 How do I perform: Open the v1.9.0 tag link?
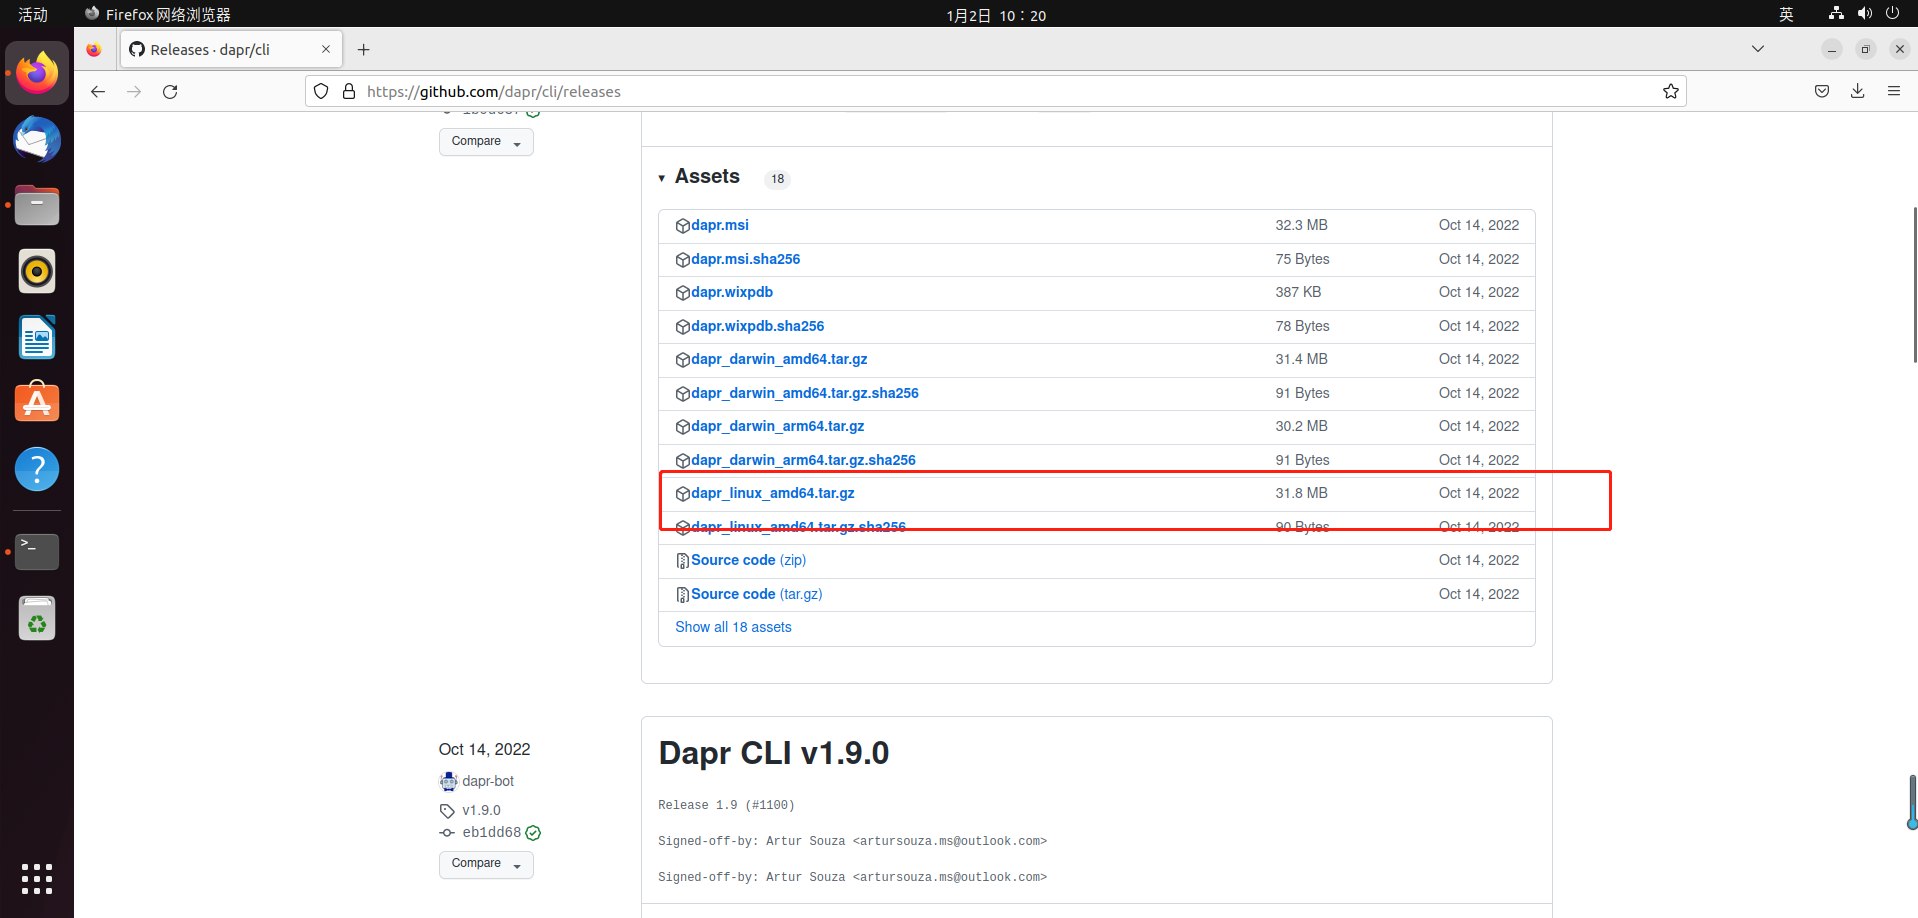(x=481, y=810)
